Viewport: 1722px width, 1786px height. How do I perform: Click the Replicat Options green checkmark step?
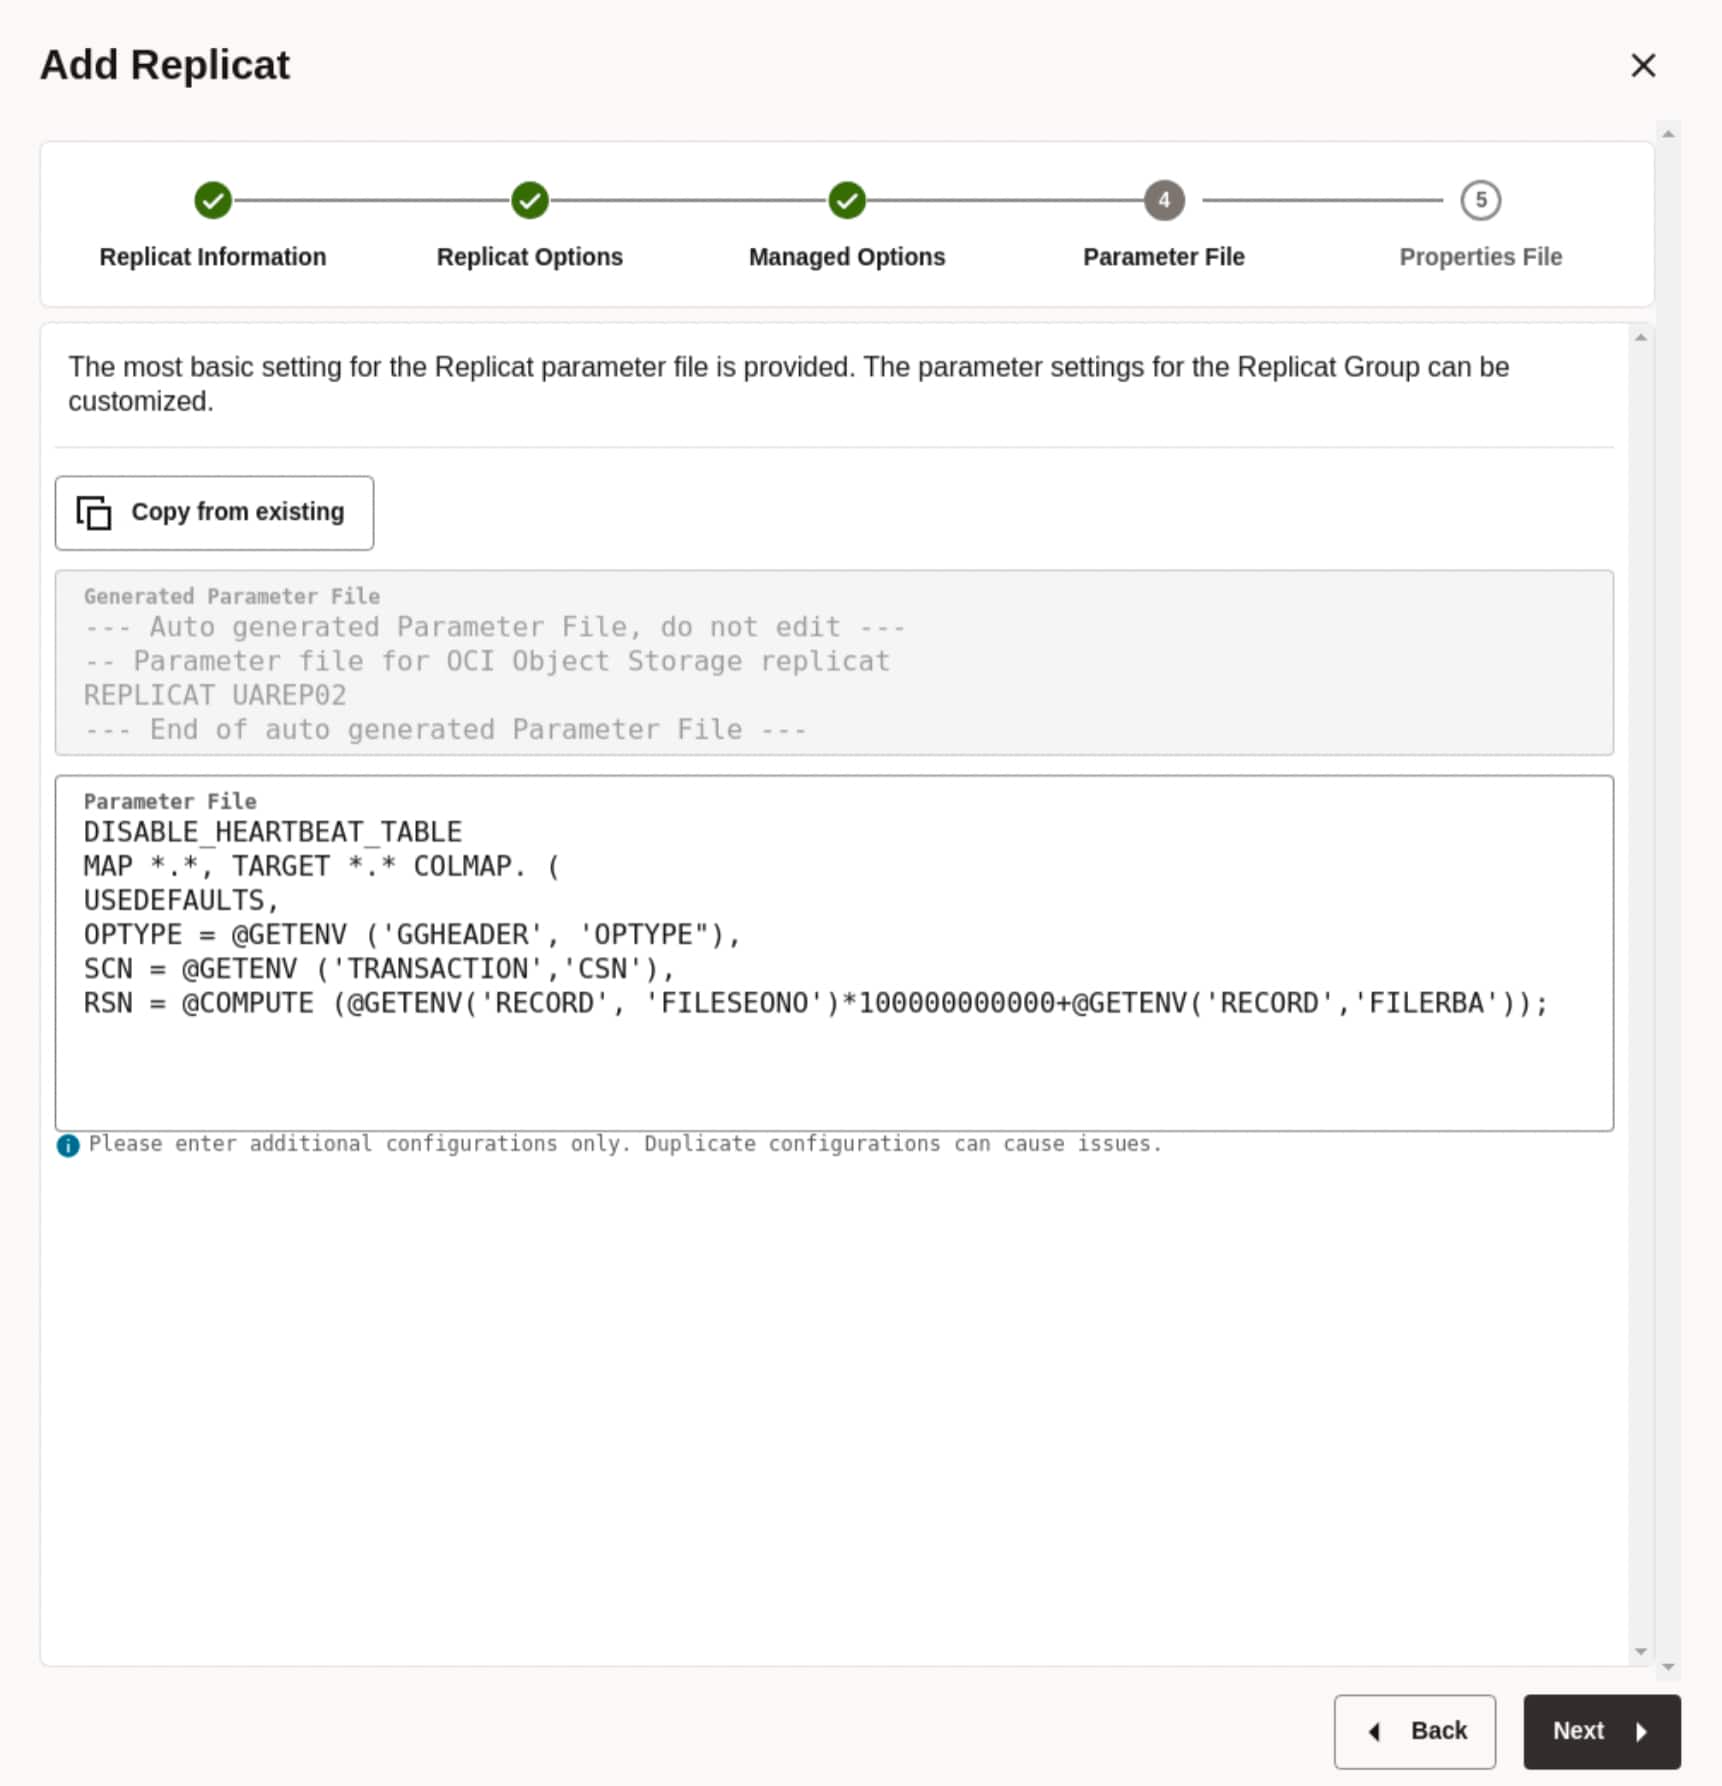(529, 200)
